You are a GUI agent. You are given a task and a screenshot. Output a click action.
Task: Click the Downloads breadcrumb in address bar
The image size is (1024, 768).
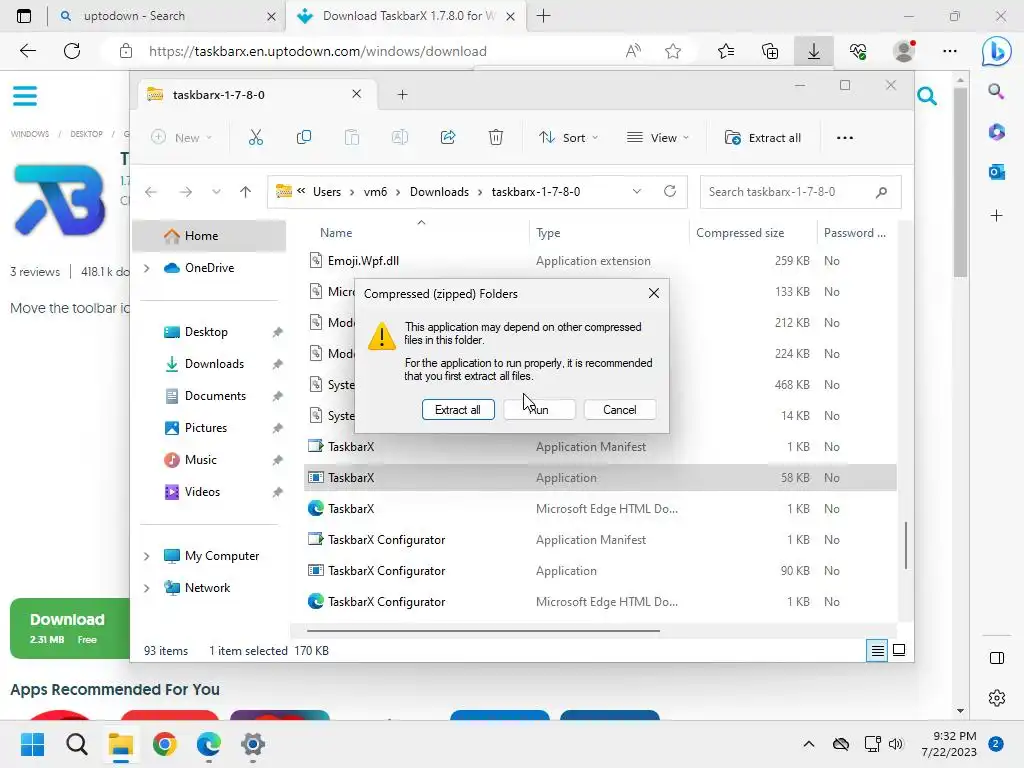coord(440,192)
